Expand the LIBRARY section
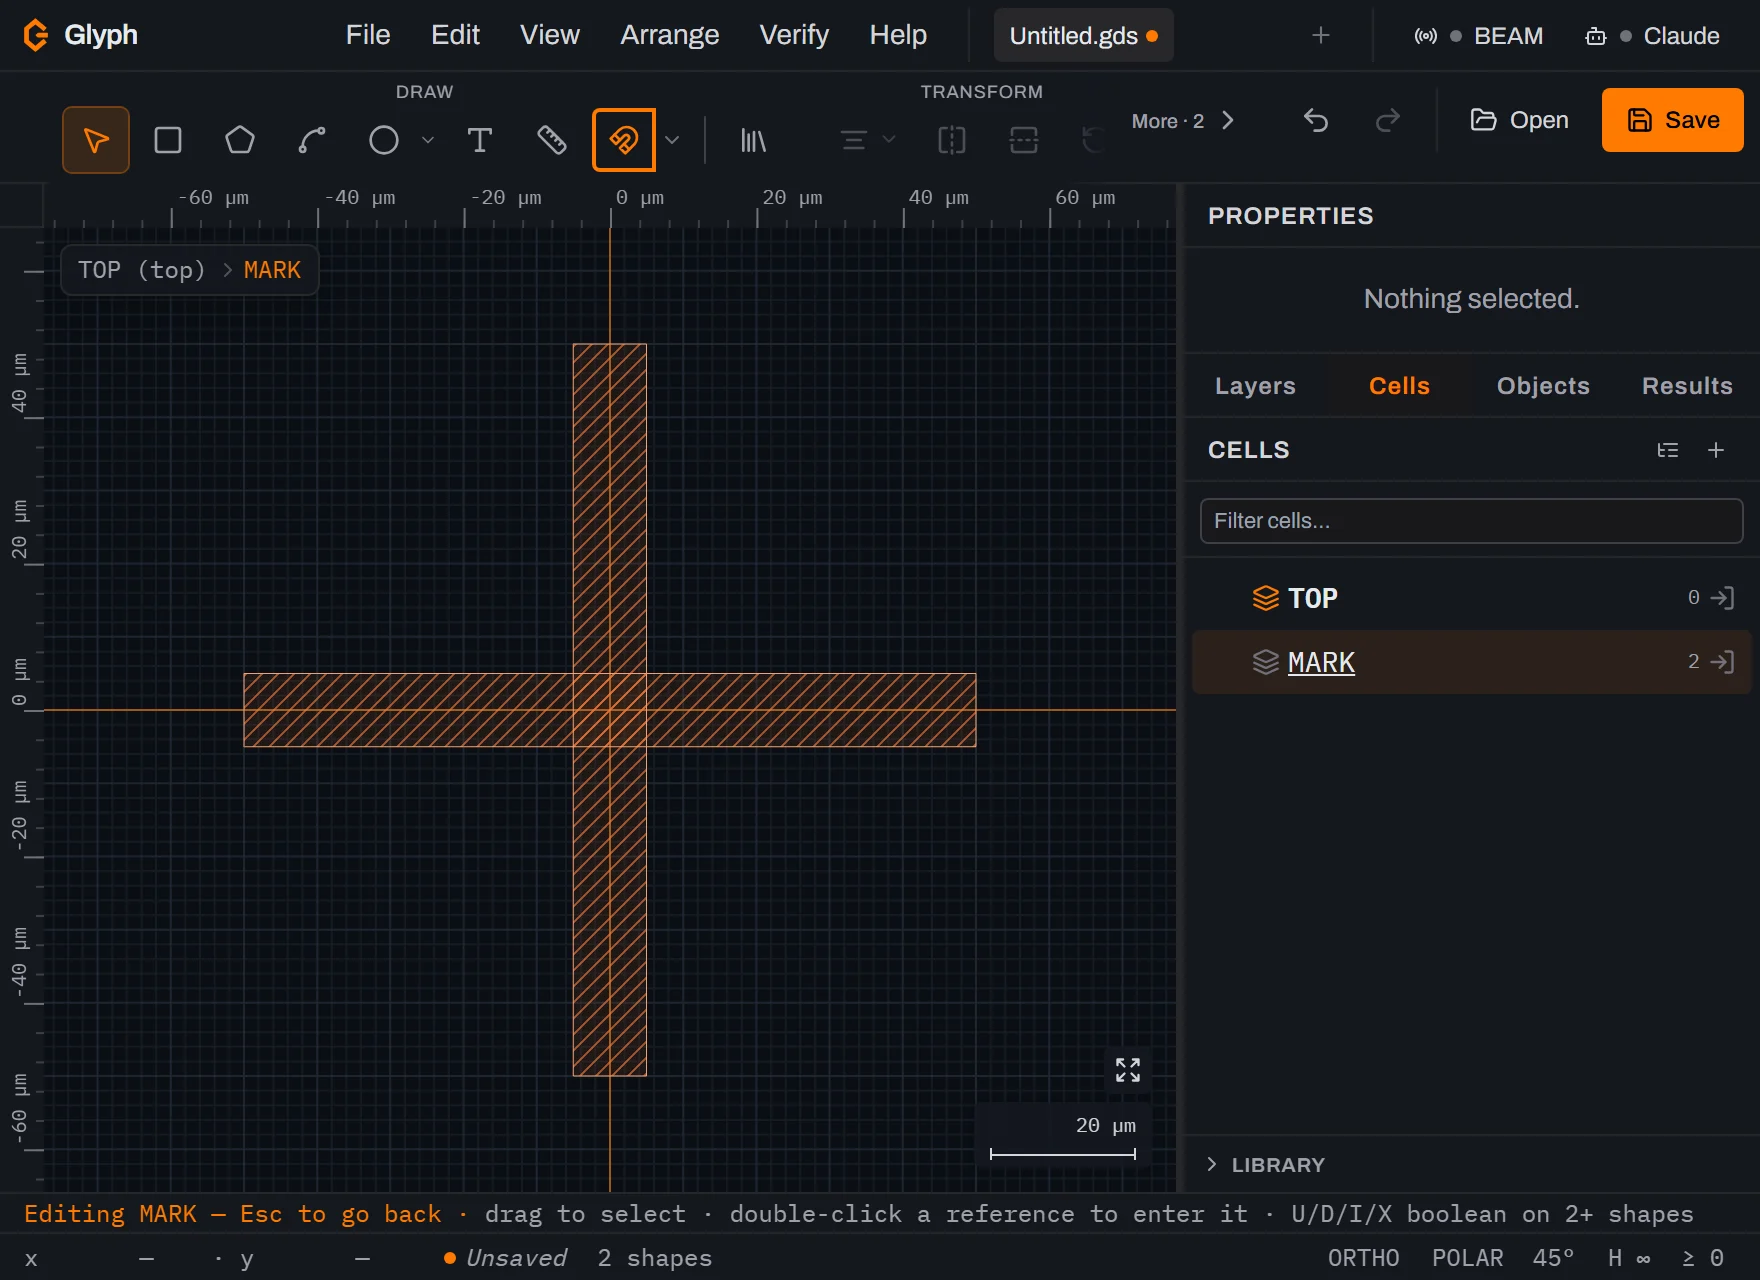Screen dimensions: 1760x1280 [1268, 1165]
